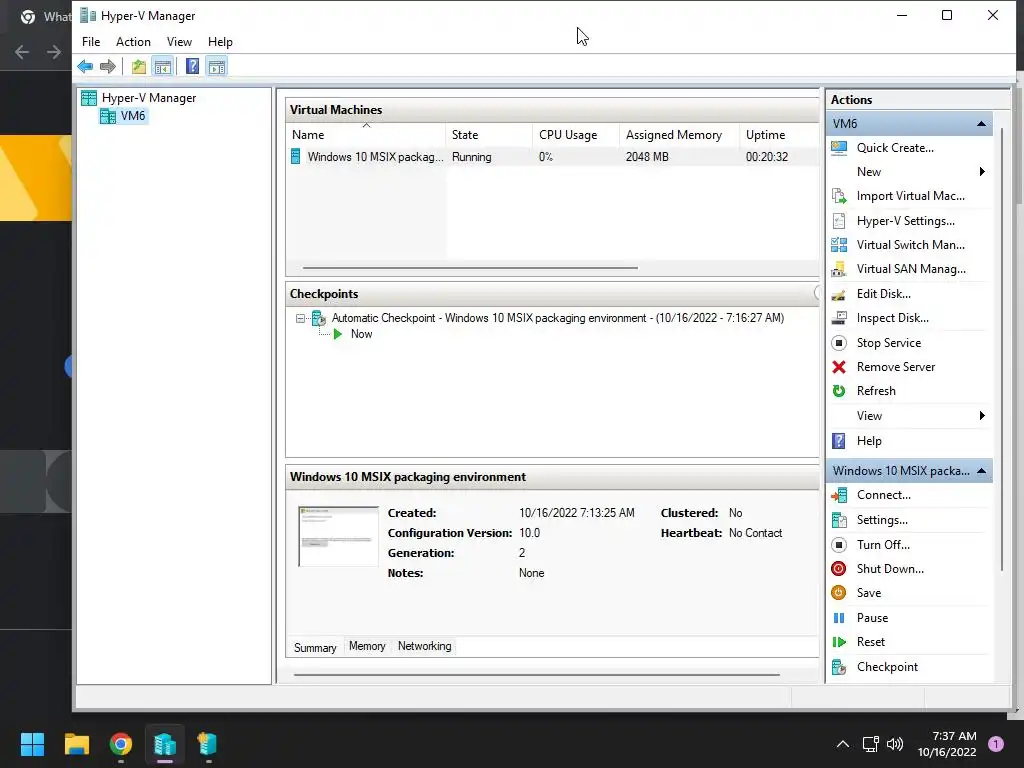Click details pane bottom horizontal scrollbar
1024x768 pixels.
coord(537,675)
